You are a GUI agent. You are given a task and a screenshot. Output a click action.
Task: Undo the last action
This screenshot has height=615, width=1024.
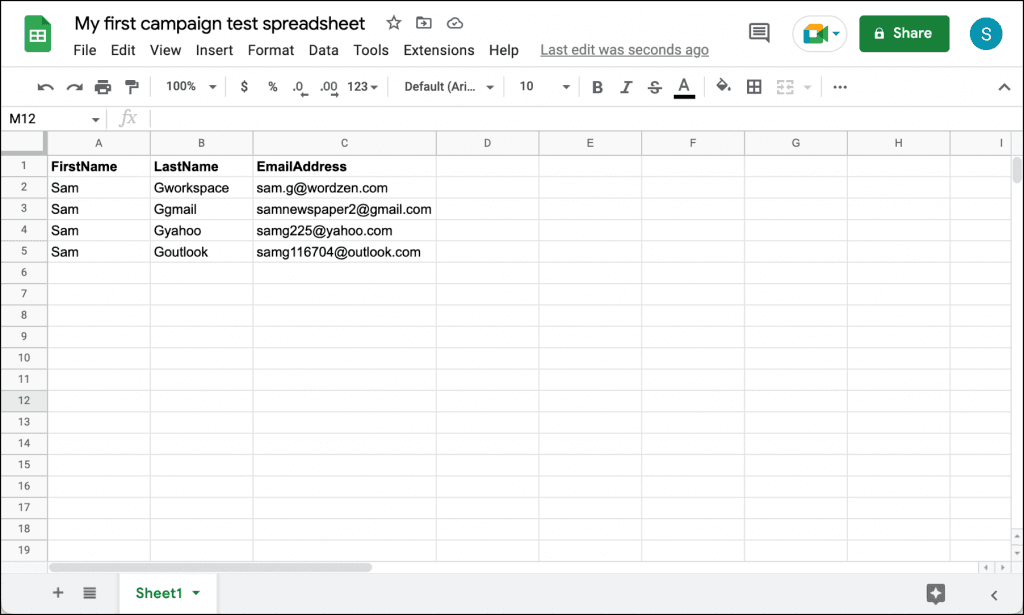click(45, 87)
